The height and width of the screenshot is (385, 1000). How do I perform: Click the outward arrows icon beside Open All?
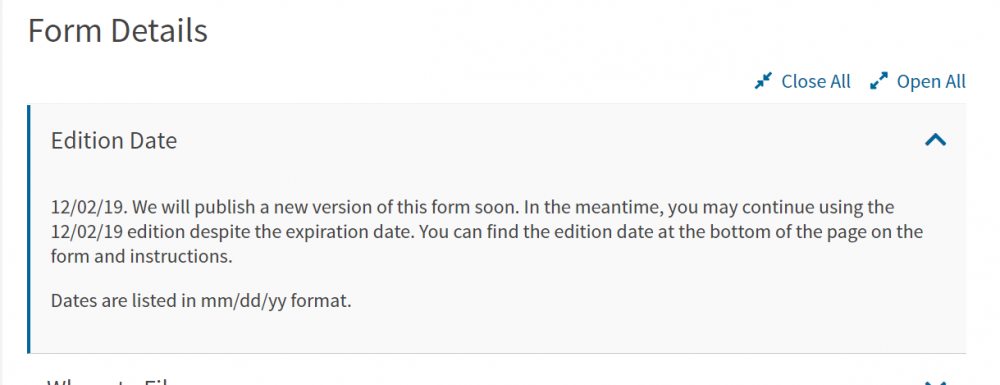[879, 82]
